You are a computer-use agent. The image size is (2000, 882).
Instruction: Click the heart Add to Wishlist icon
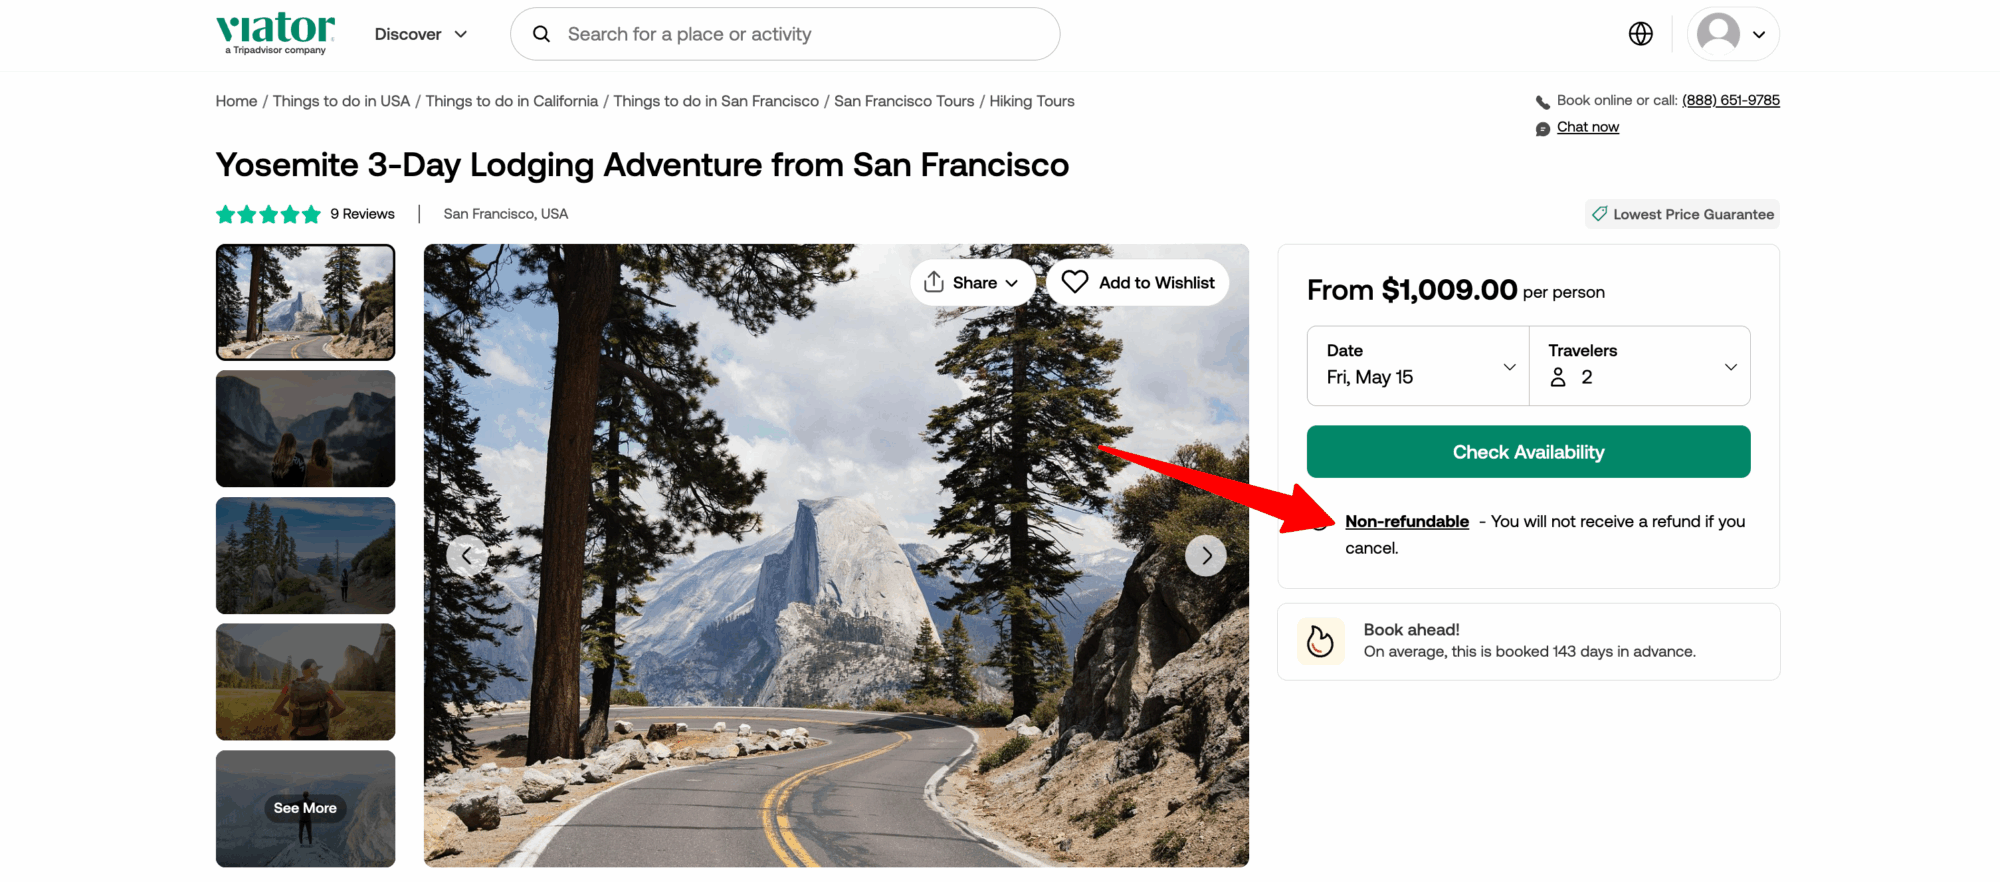(x=1075, y=283)
